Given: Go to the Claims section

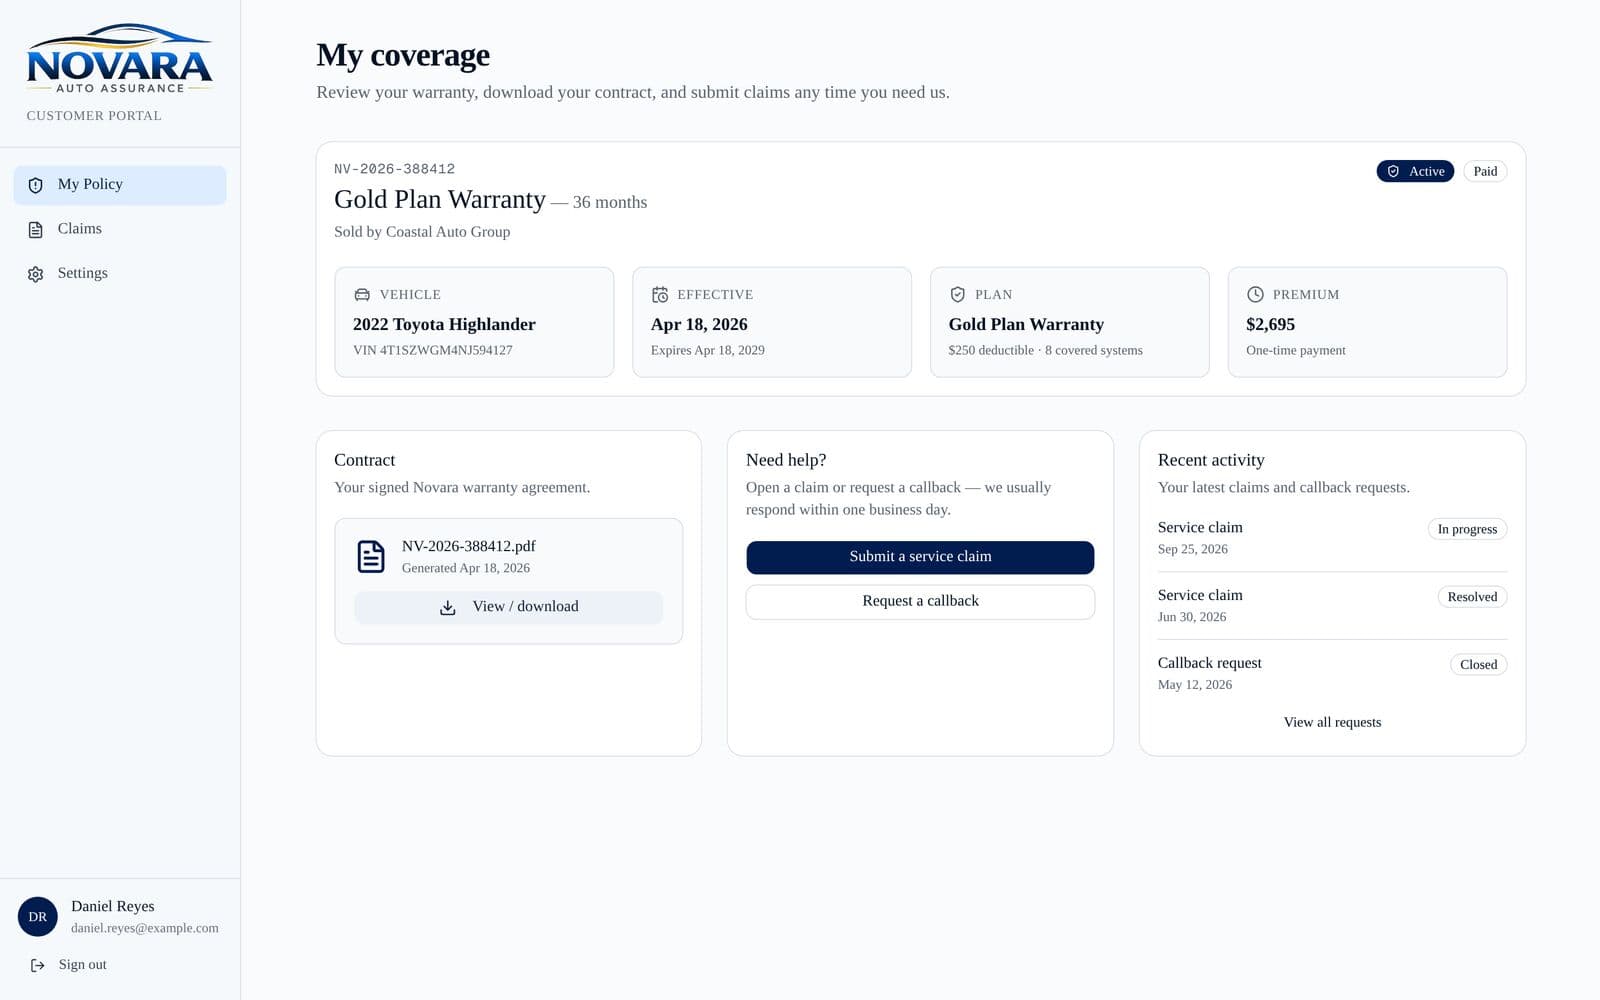Looking at the screenshot, I should [120, 229].
